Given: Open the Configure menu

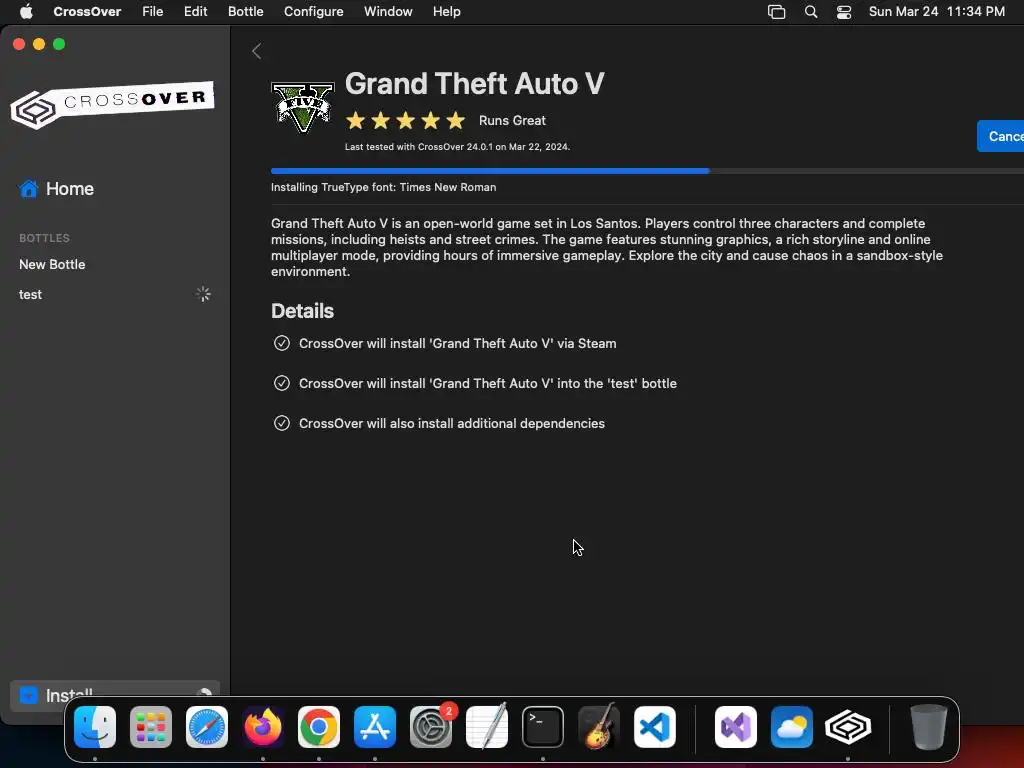Looking at the screenshot, I should (x=313, y=11).
